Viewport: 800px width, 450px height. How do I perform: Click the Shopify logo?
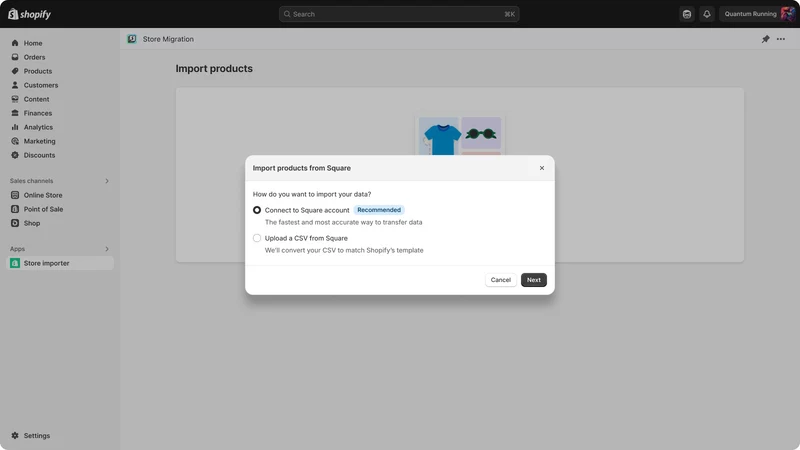30,14
